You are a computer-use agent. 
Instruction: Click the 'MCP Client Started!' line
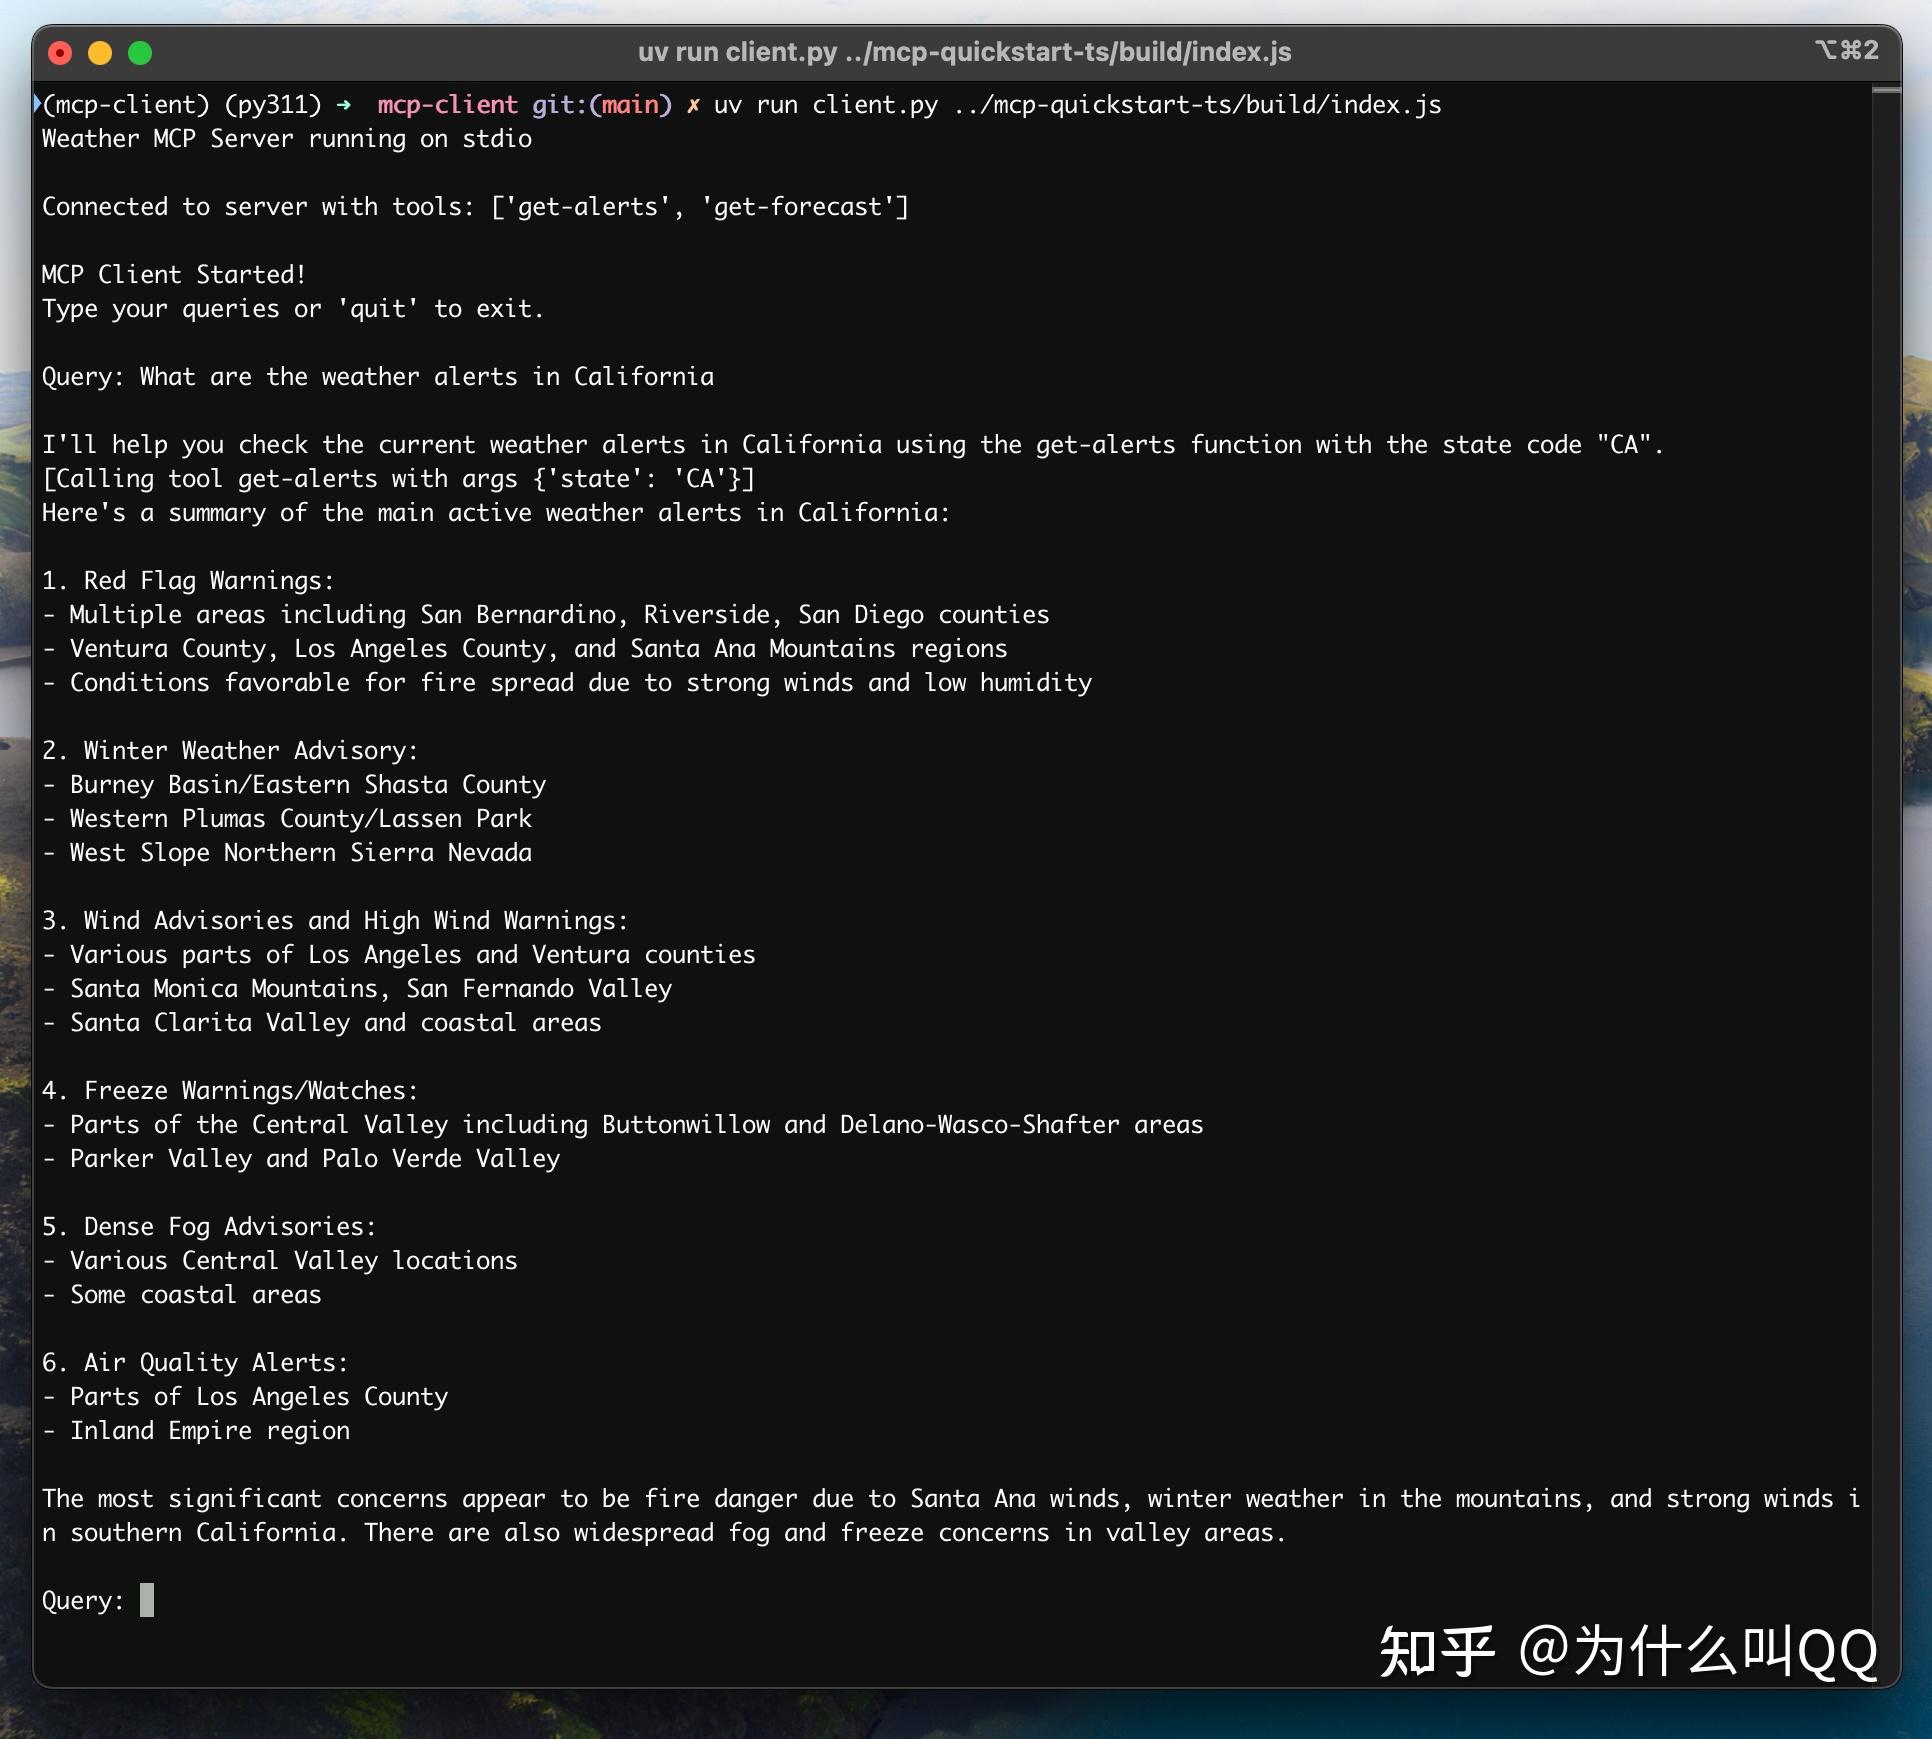pyautogui.click(x=172, y=273)
